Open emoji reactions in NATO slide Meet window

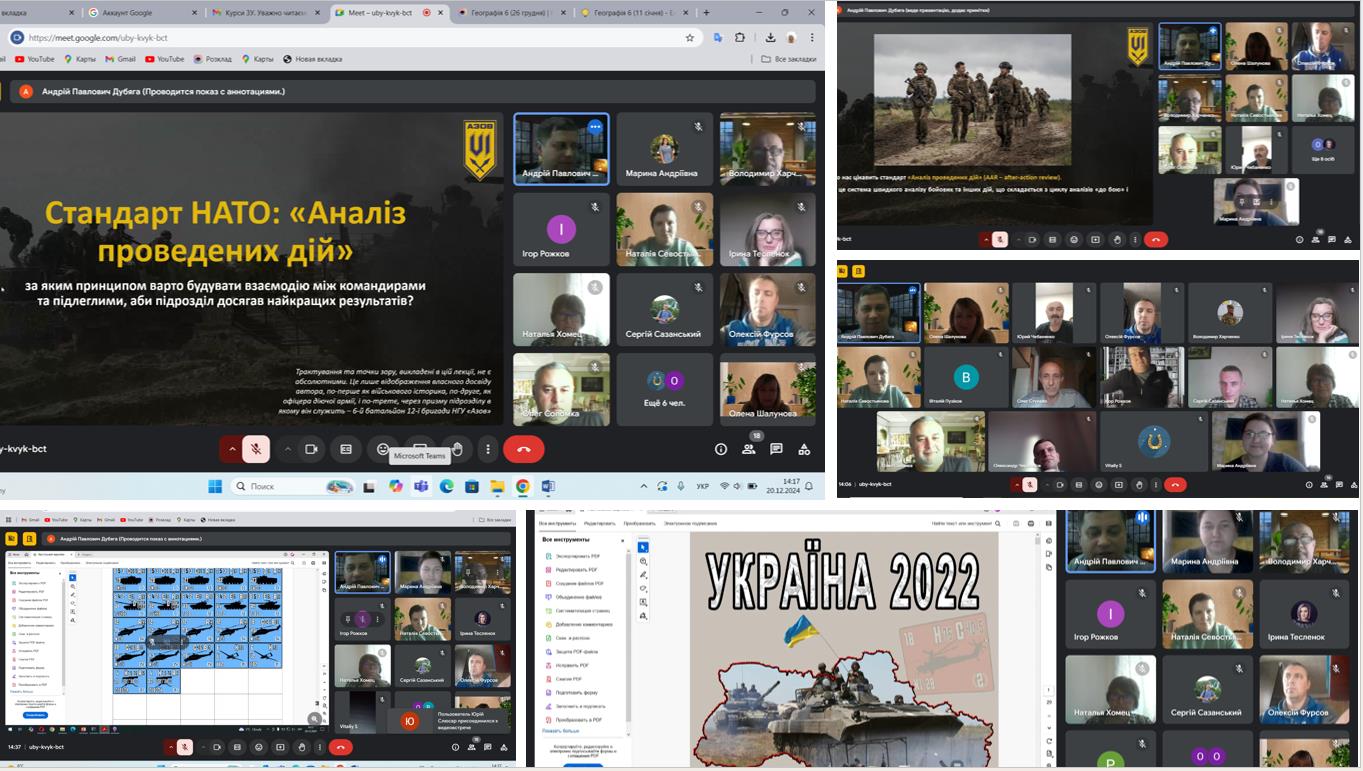coord(383,449)
